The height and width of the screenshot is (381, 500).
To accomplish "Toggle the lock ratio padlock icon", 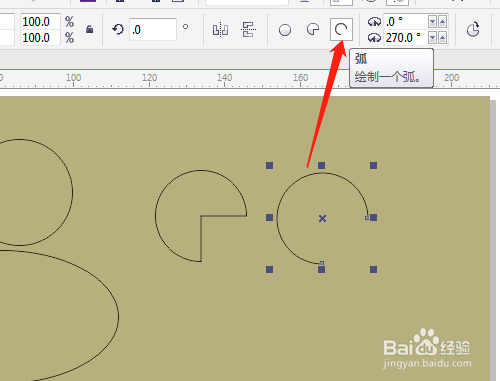I will 89,29.
